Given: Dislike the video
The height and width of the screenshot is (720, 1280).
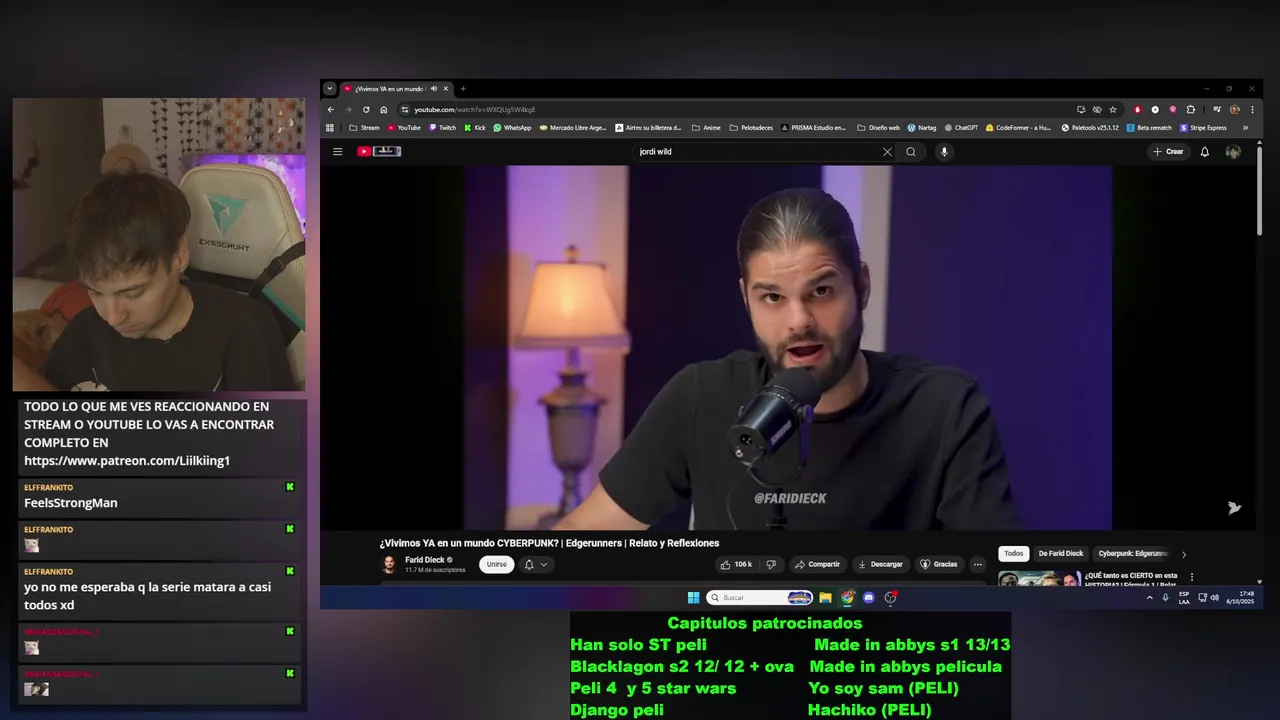Looking at the screenshot, I should coord(771,564).
